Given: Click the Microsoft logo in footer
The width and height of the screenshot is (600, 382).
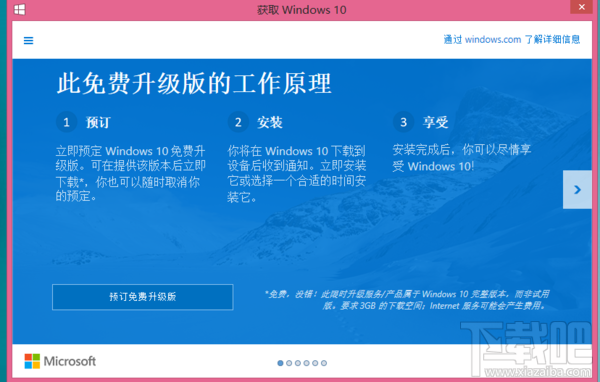Looking at the screenshot, I should tap(60, 361).
